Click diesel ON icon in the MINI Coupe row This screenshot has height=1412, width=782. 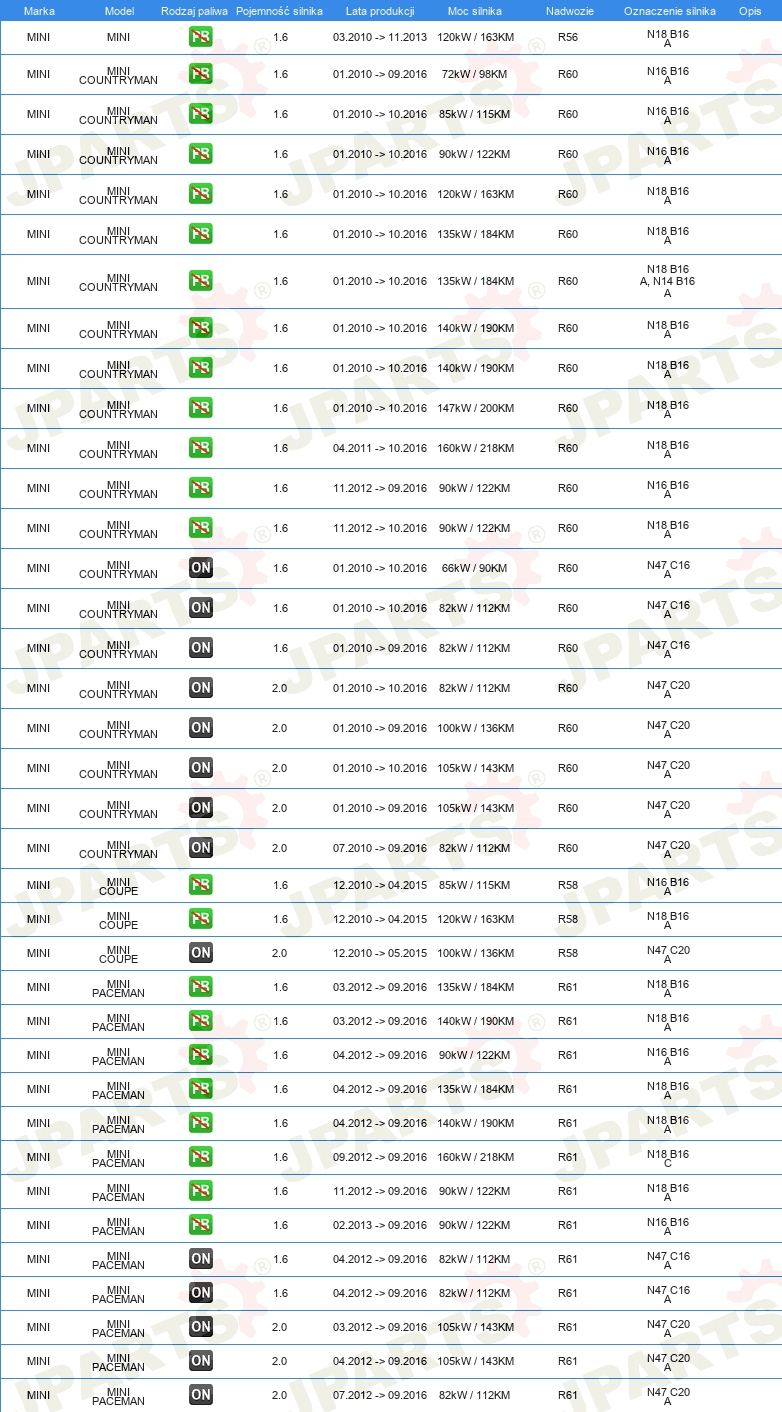[201, 953]
